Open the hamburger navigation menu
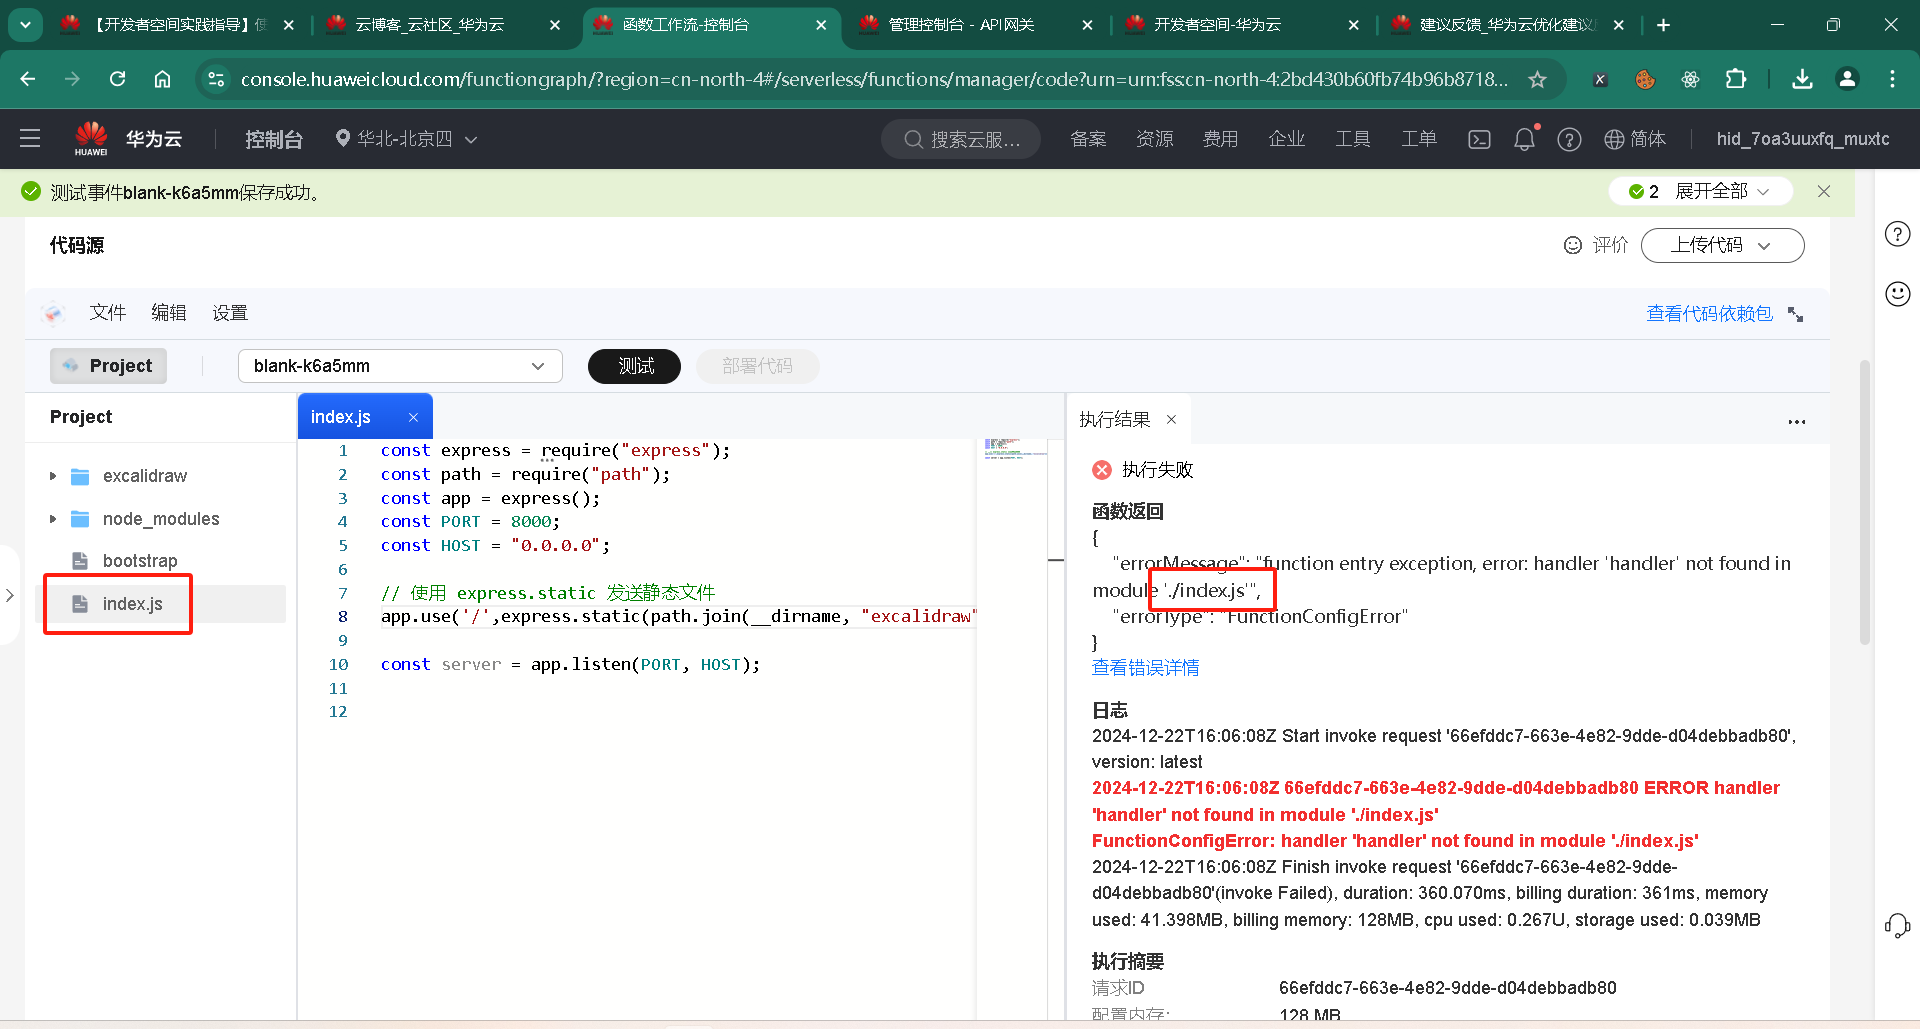The width and height of the screenshot is (1920, 1029). click(30, 139)
